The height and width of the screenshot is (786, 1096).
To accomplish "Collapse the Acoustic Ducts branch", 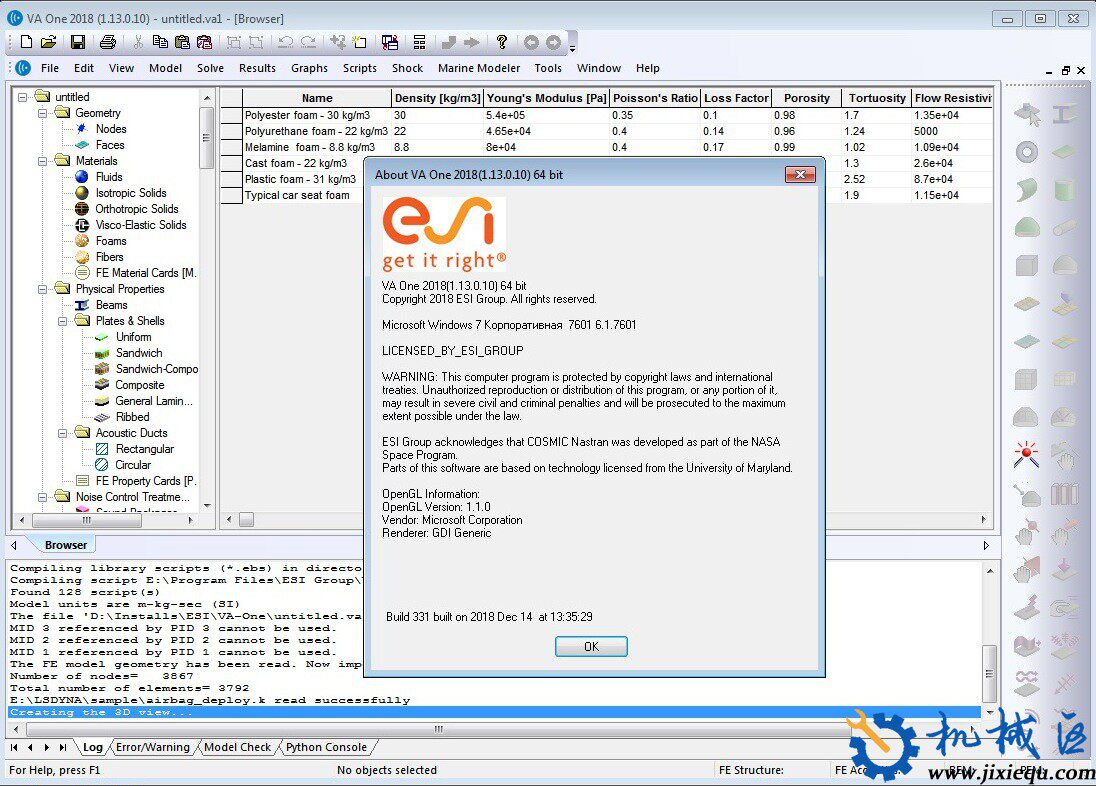I will [x=62, y=433].
